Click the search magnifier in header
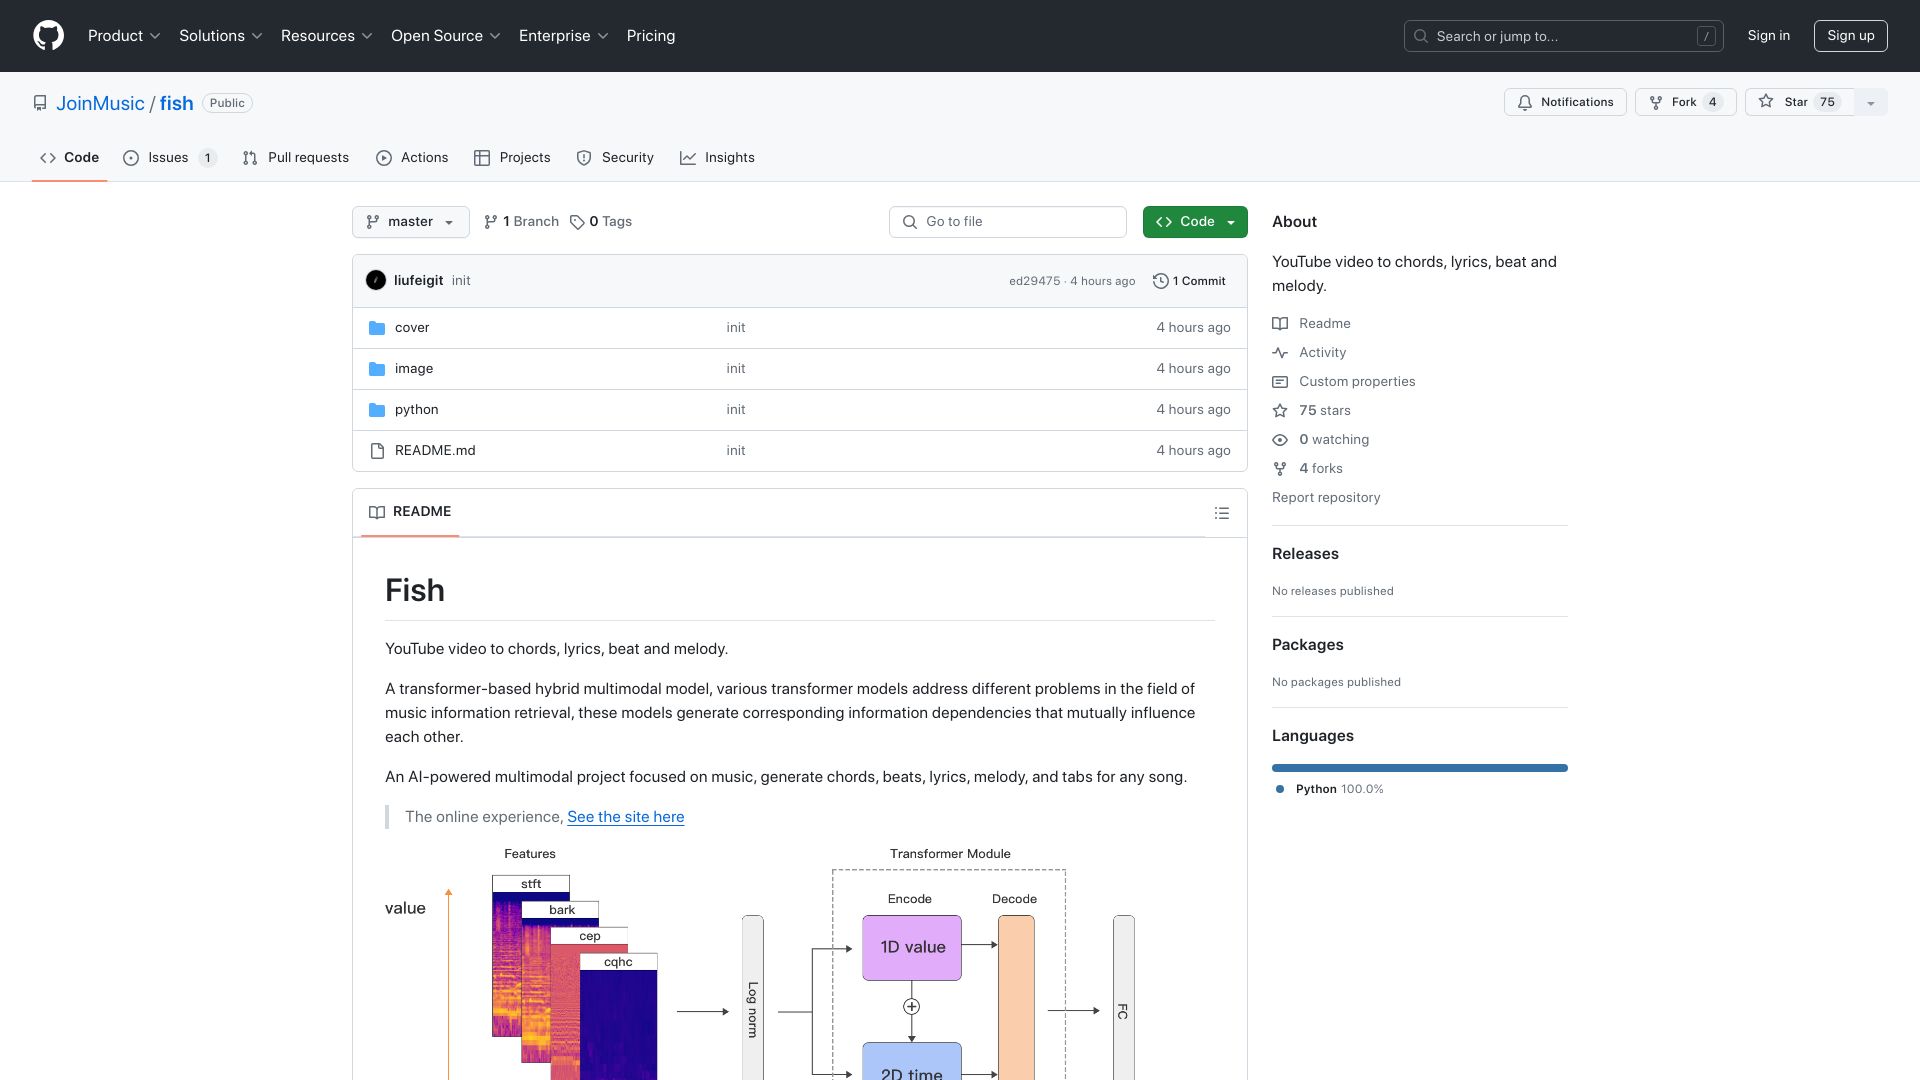The height and width of the screenshot is (1080, 1920). tap(1421, 36)
